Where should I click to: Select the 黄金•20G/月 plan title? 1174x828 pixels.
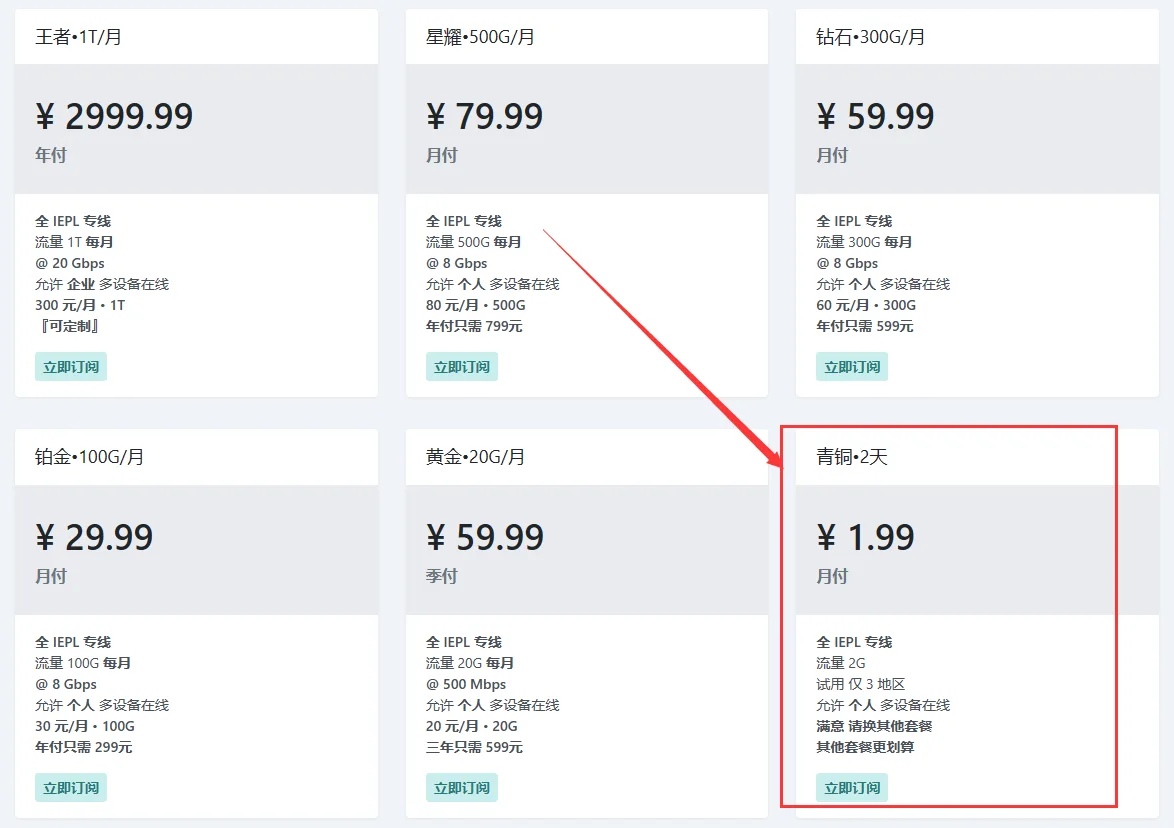pyautogui.click(x=475, y=457)
